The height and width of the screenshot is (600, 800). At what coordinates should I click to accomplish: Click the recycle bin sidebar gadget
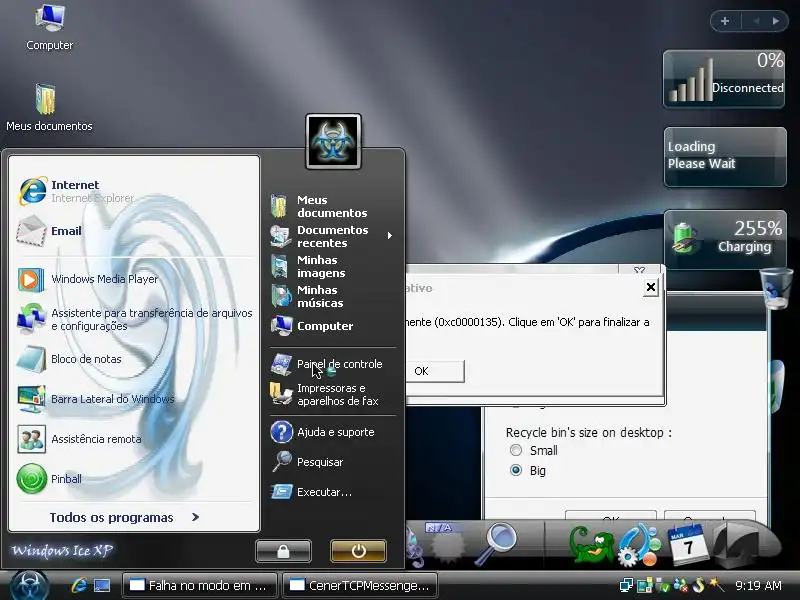[776, 289]
